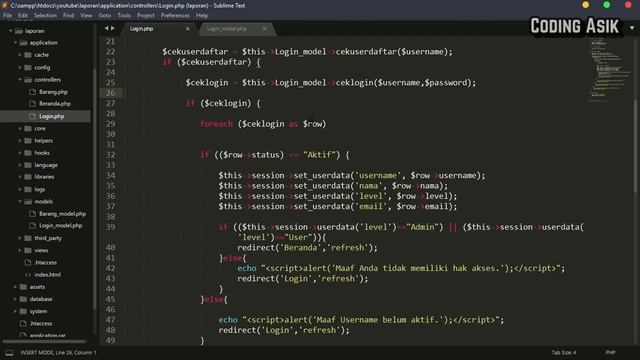This screenshot has width=640, height=360.
Task: Expand the assets folder
Action: tap(16, 287)
